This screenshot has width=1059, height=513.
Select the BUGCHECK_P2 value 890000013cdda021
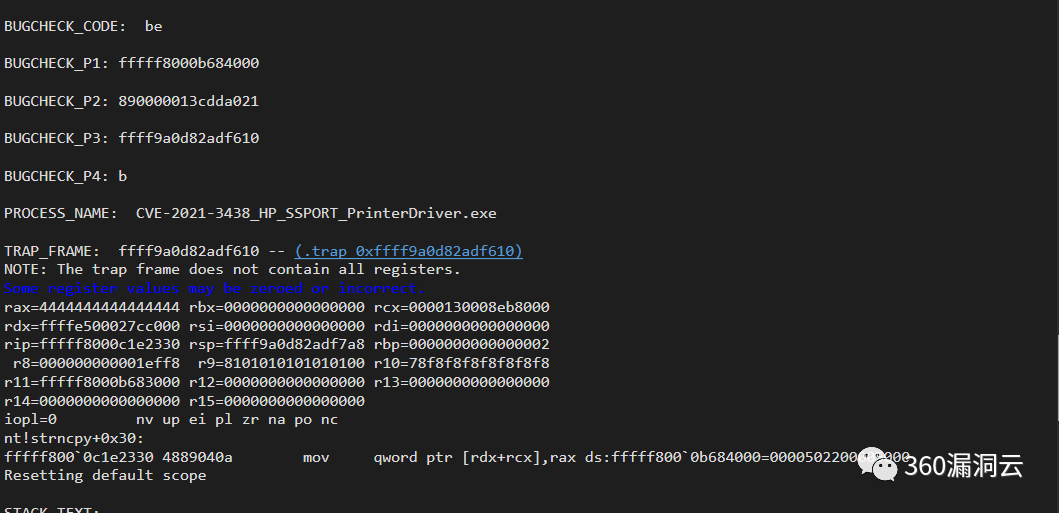pos(189,101)
